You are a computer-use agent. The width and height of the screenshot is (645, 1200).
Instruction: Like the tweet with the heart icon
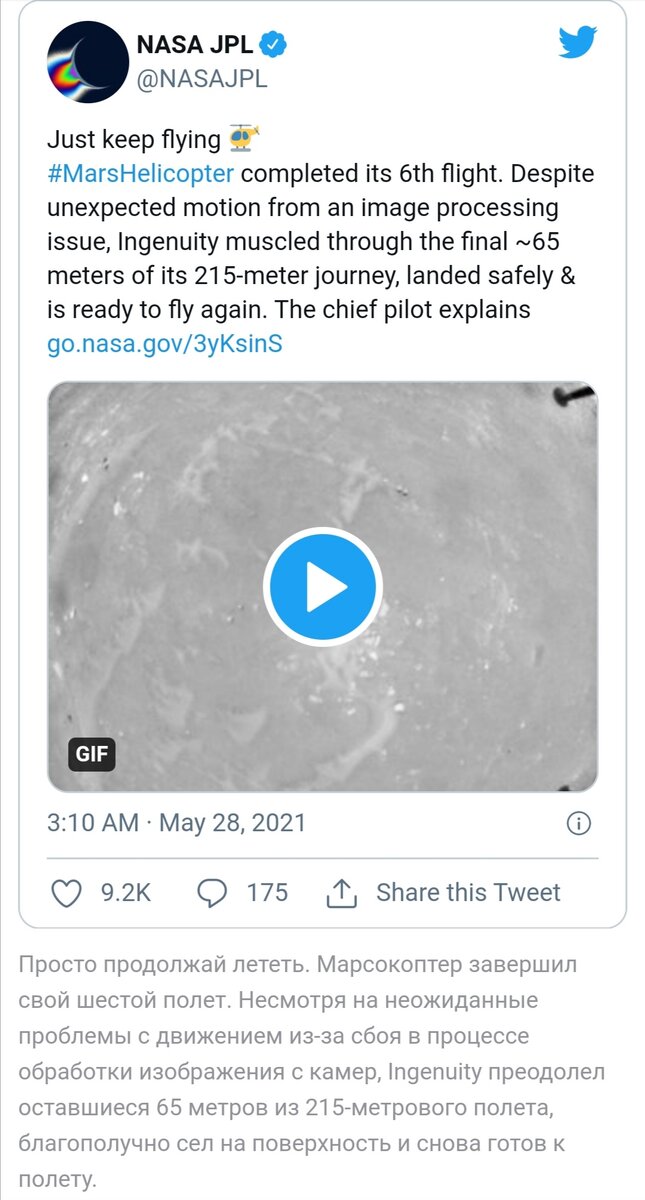pyautogui.click(x=66, y=892)
